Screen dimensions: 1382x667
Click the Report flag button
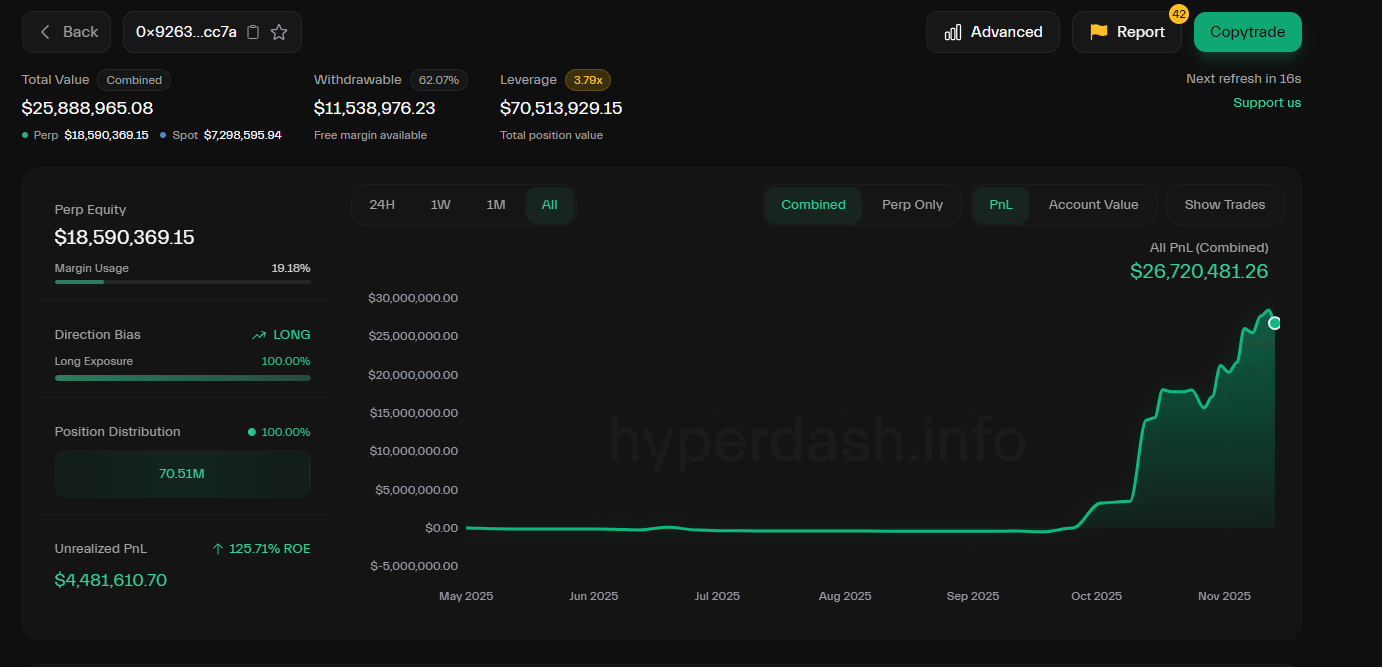point(1126,32)
